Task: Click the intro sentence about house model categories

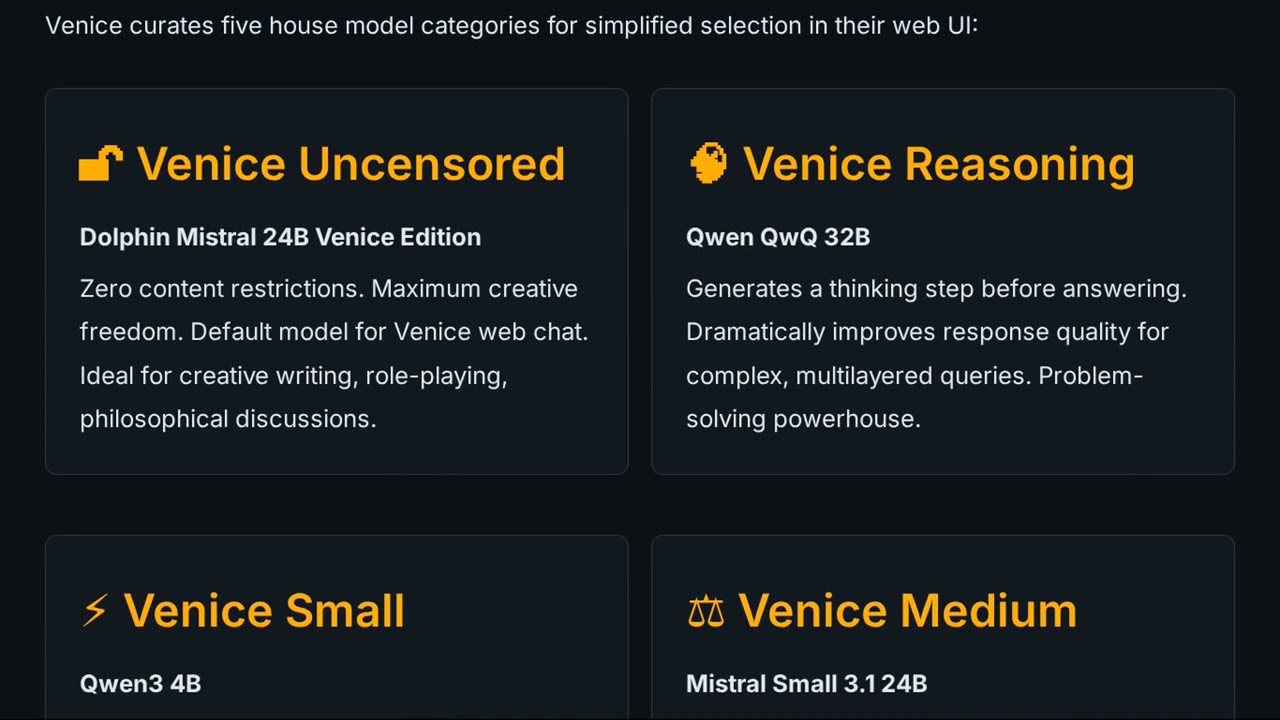Action: coord(511,25)
